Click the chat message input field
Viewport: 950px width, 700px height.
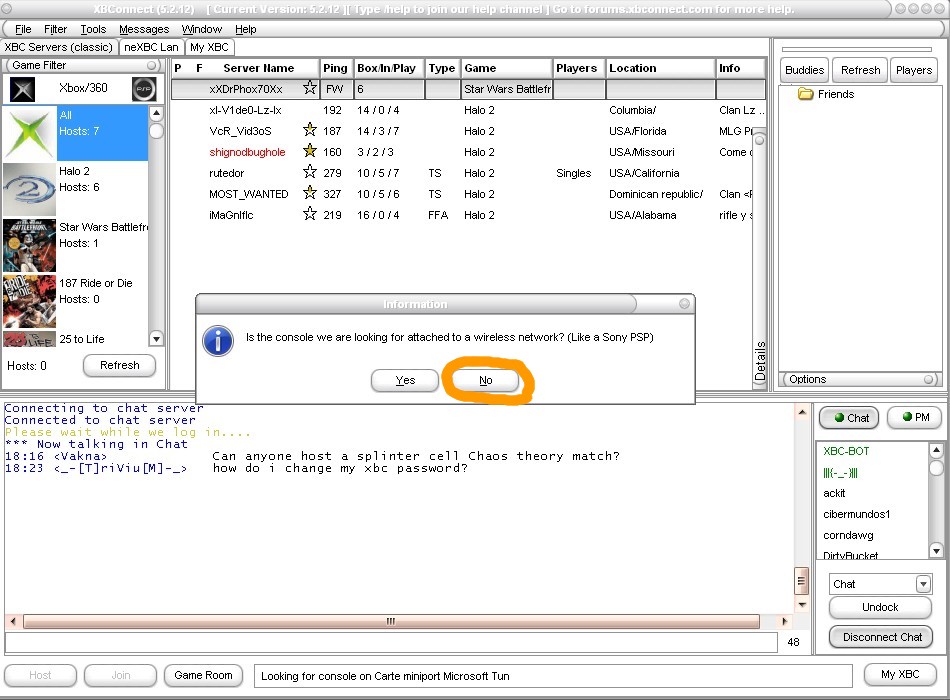[391, 642]
